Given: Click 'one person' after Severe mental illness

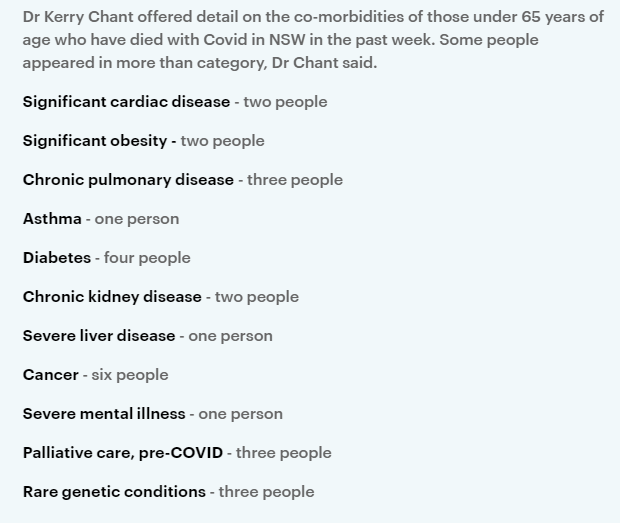Looking at the screenshot, I should (x=241, y=414).
